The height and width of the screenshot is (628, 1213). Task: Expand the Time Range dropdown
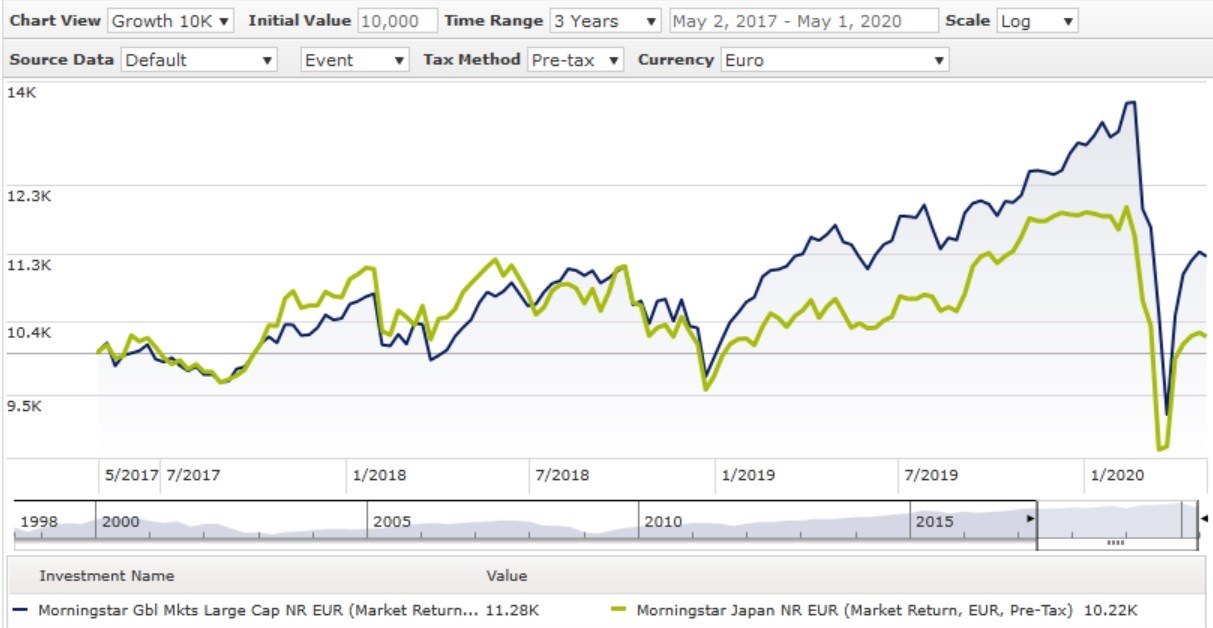[606, 21]
